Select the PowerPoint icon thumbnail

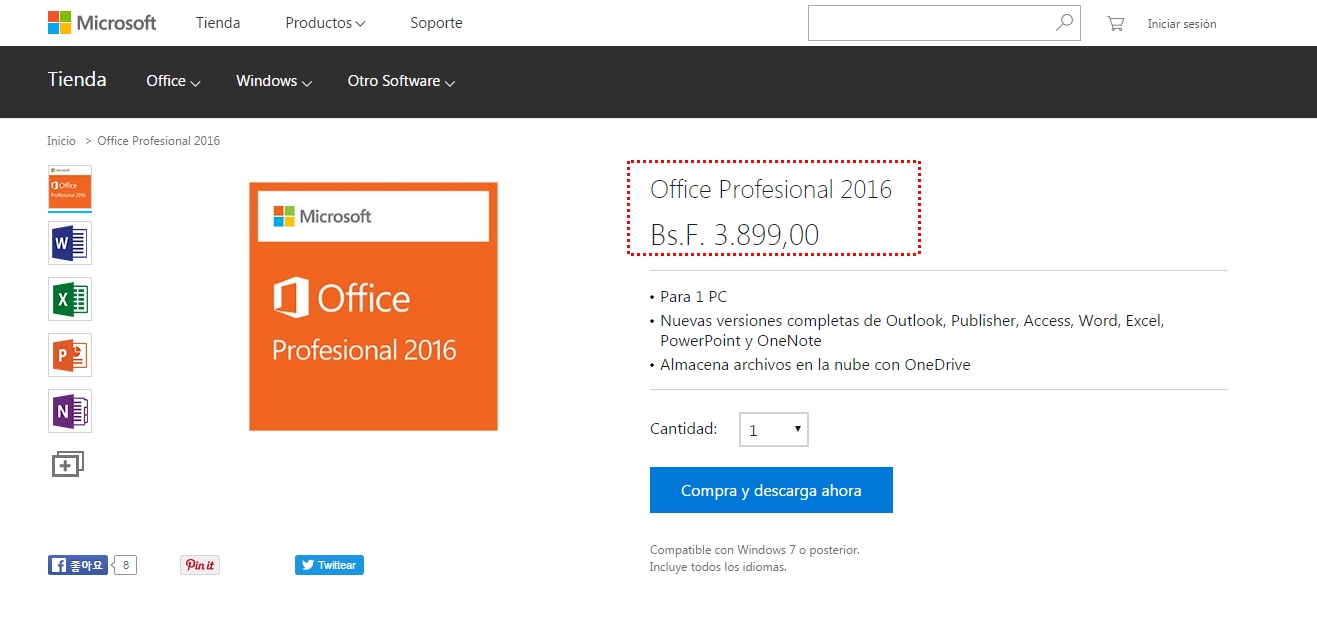[70, 355]
